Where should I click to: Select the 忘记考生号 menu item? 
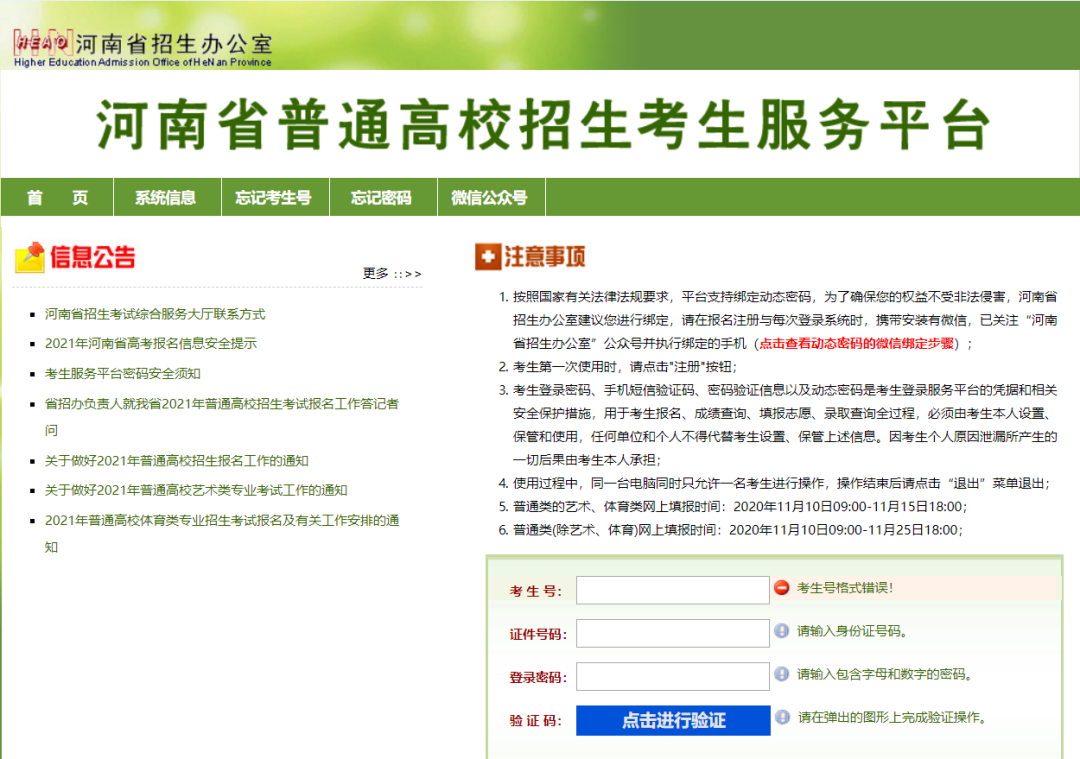coord(274,198)
